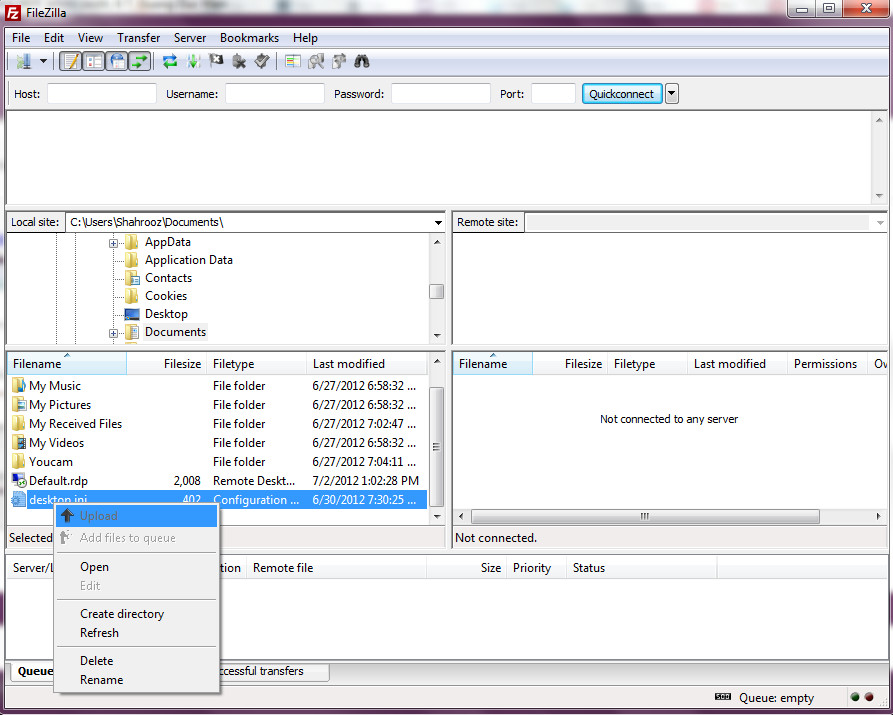Viewport: 893px width, 715px height.
Task: Click the desktop.ini file icon
Action: point(19,500)
